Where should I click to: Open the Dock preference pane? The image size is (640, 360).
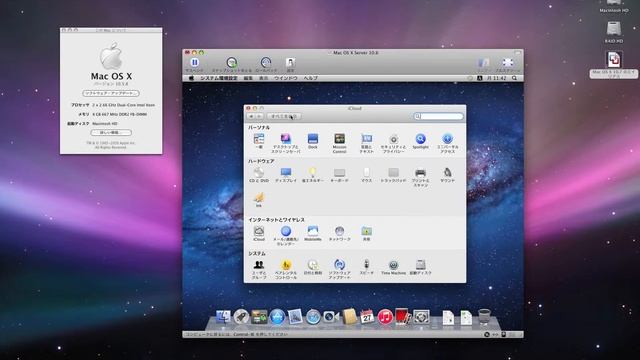click(x=313, y=141)
